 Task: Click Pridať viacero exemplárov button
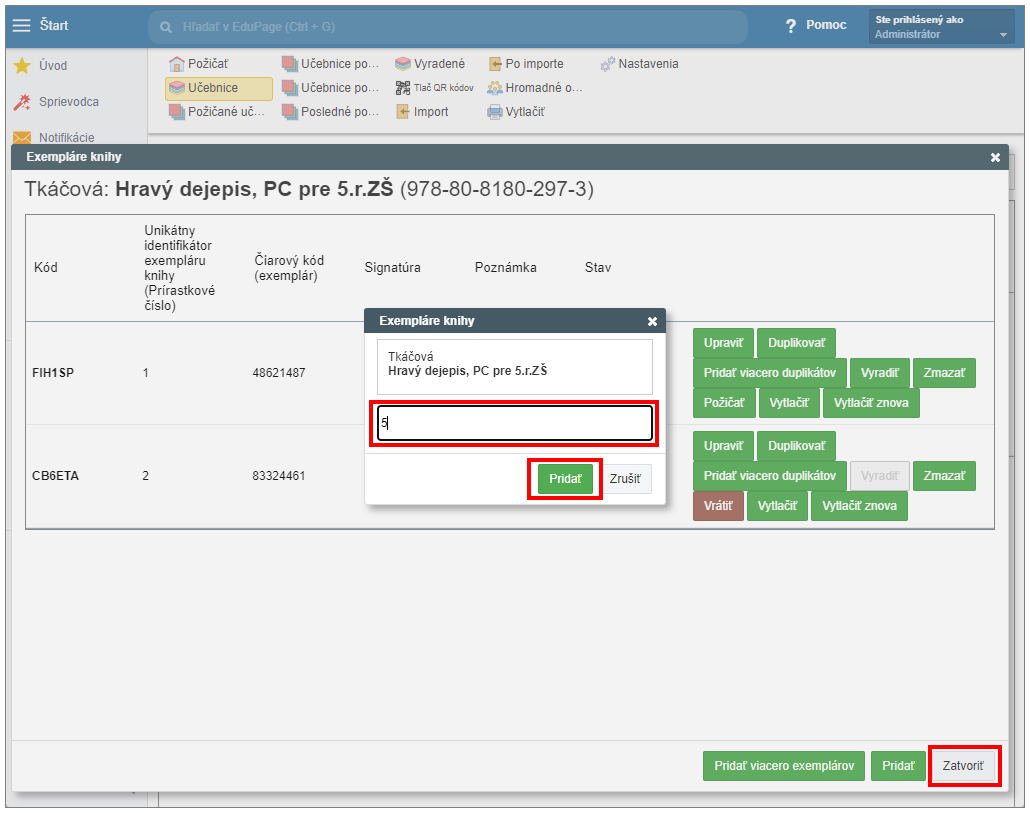[783, 766]
